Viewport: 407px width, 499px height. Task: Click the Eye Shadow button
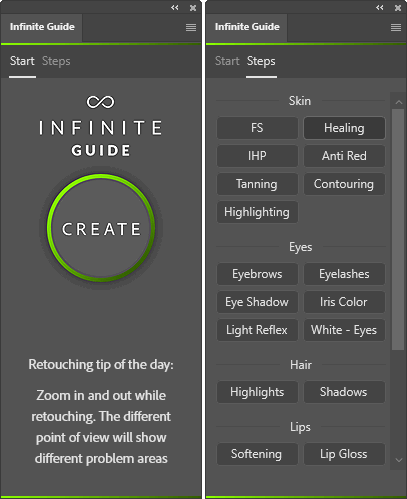257,302
